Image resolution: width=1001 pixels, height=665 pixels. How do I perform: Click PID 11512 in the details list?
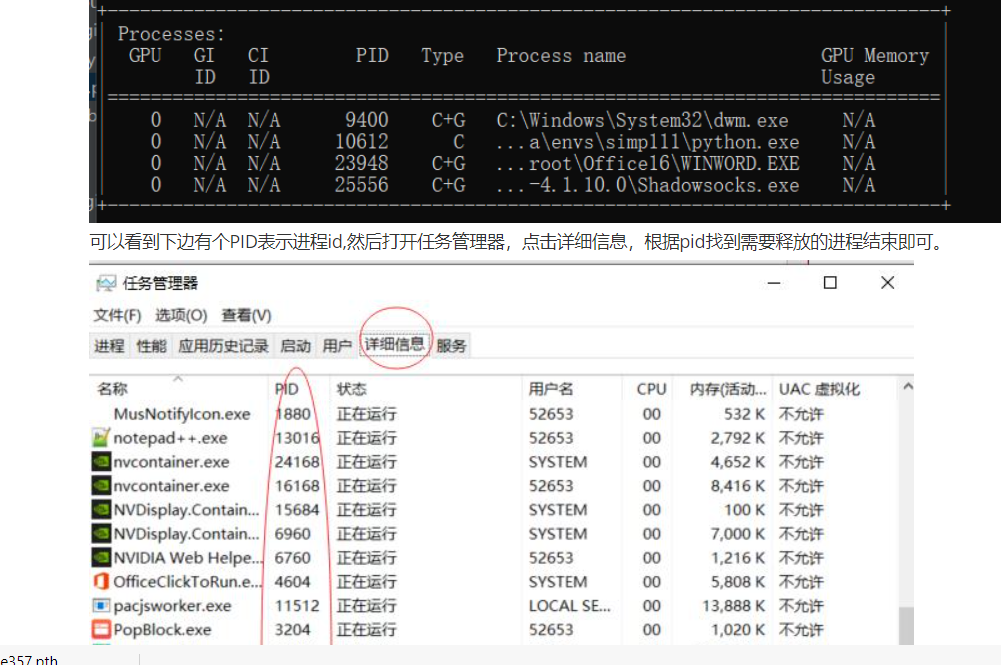coord(297,606)
